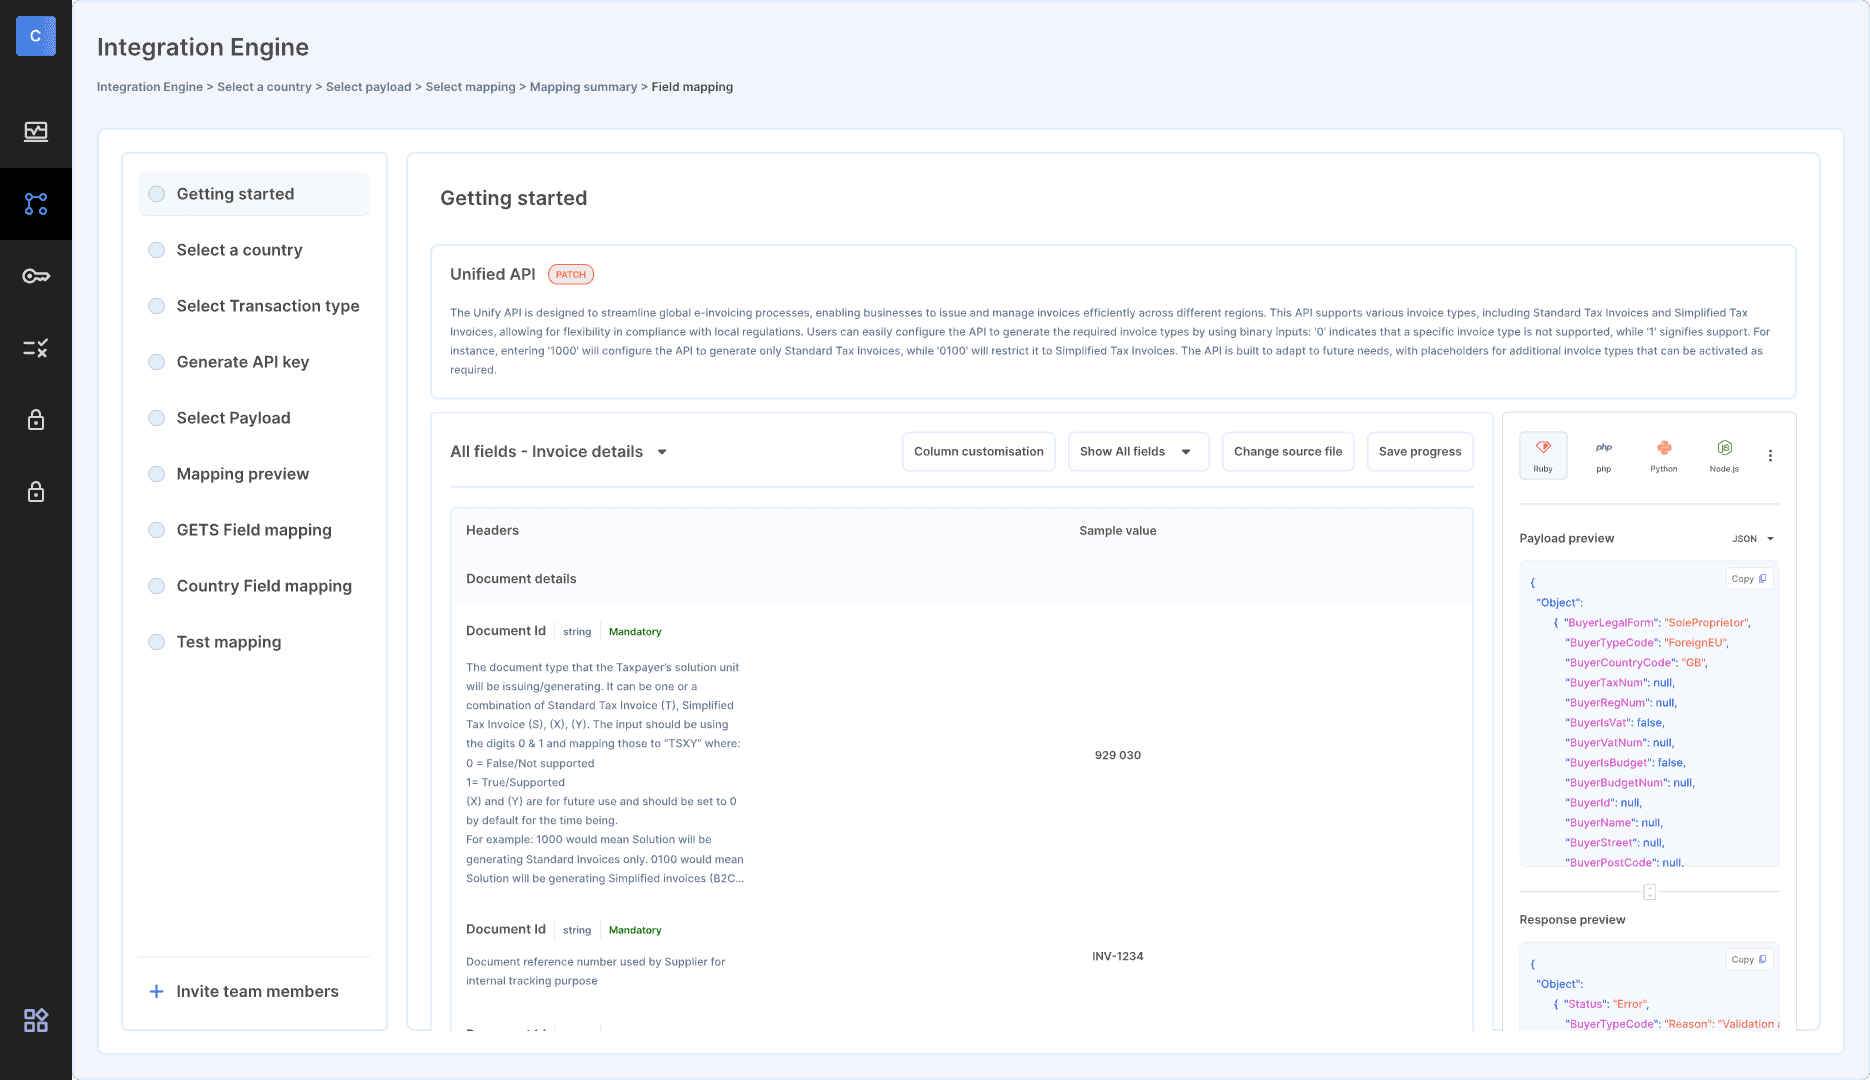Click the checklist icon in the left sidebar
The height and width of the screenshot is (1080, 1870).
pyautogui.click(x=36, y=348)
